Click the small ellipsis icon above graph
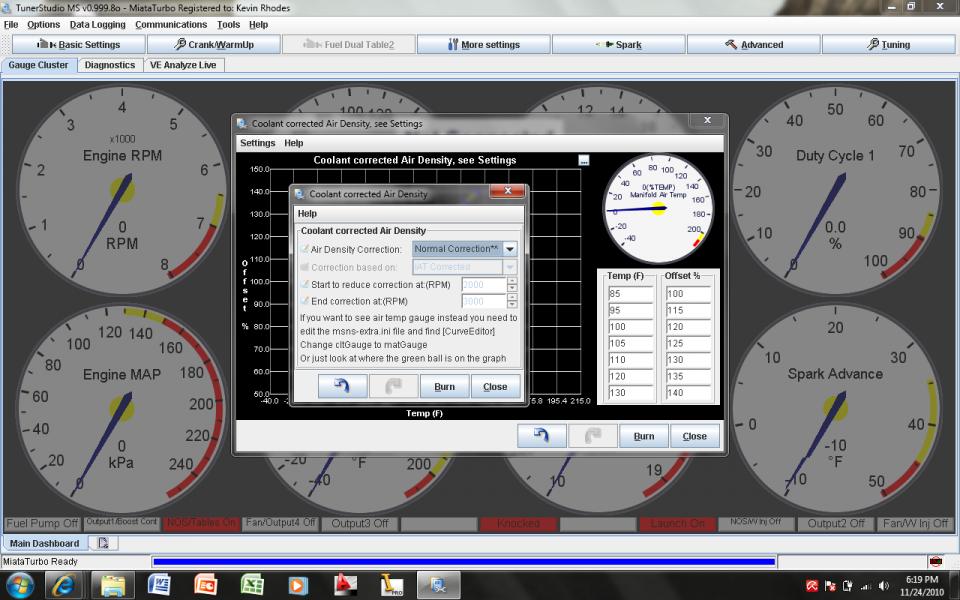 [x=584, y=160]
